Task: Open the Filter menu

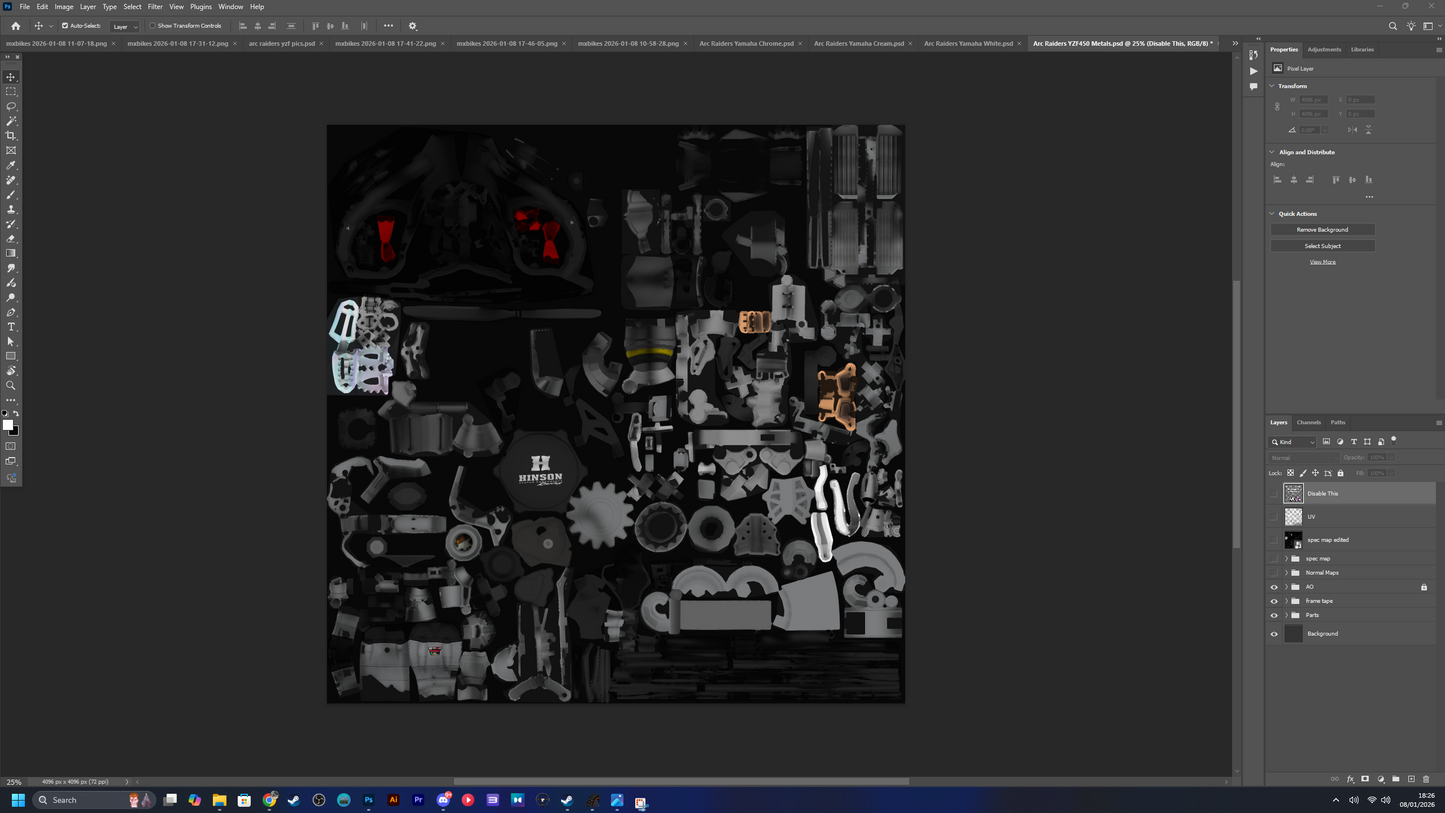Action: click(155, 7)
